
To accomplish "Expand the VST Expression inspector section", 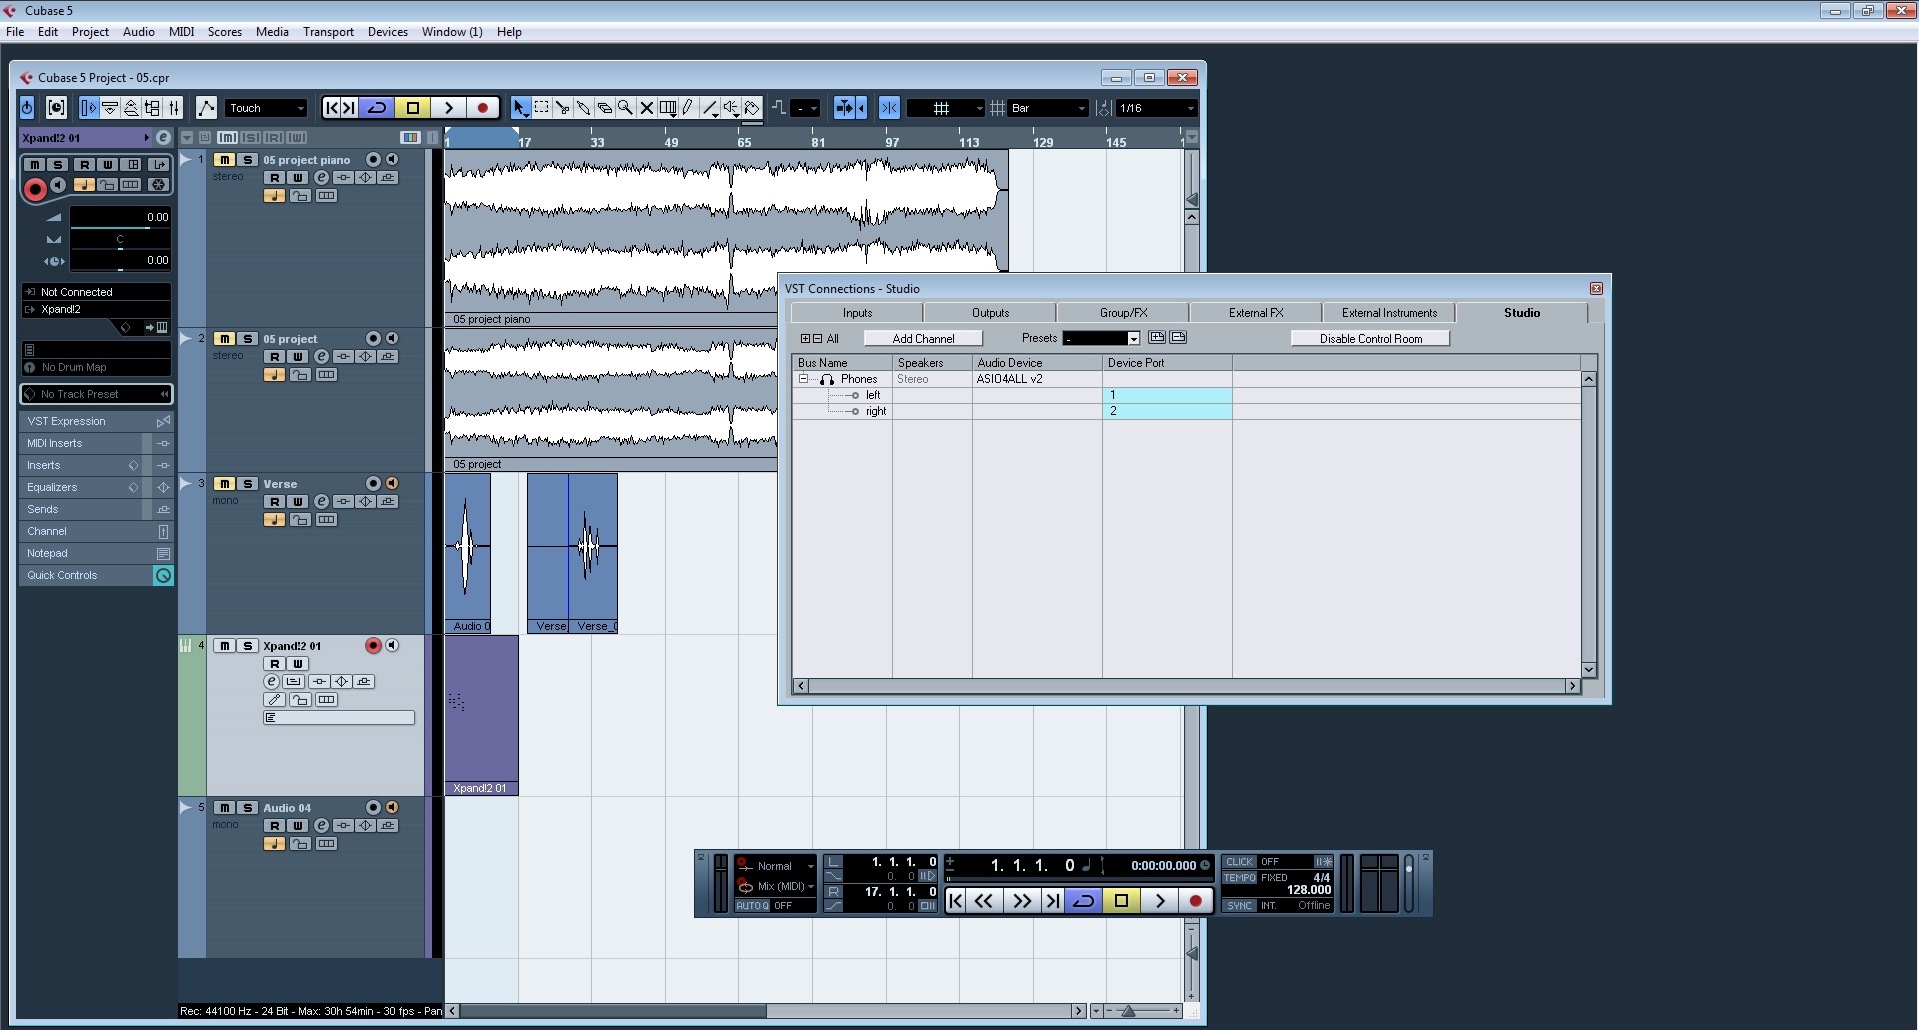I will click(x=96, y=421).
